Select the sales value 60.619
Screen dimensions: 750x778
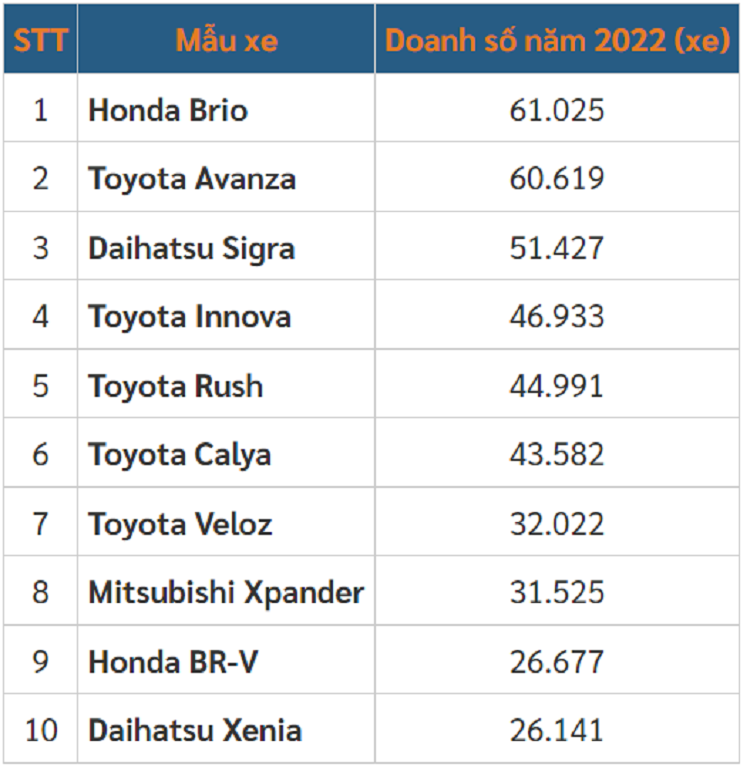pyautogui.click(x=557, y=179)
